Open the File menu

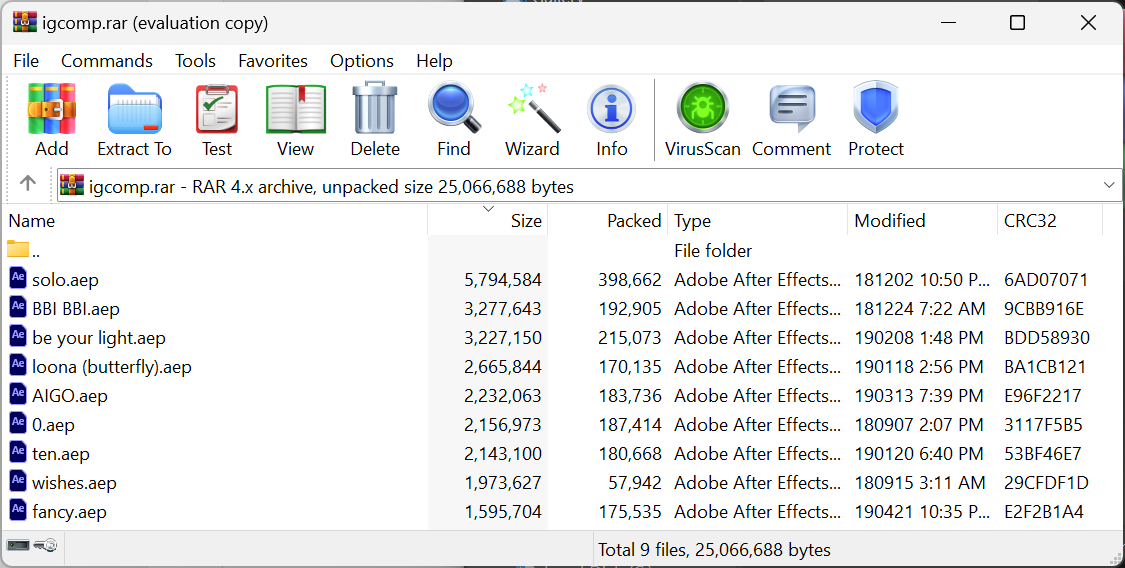click(x=26, y=61)
